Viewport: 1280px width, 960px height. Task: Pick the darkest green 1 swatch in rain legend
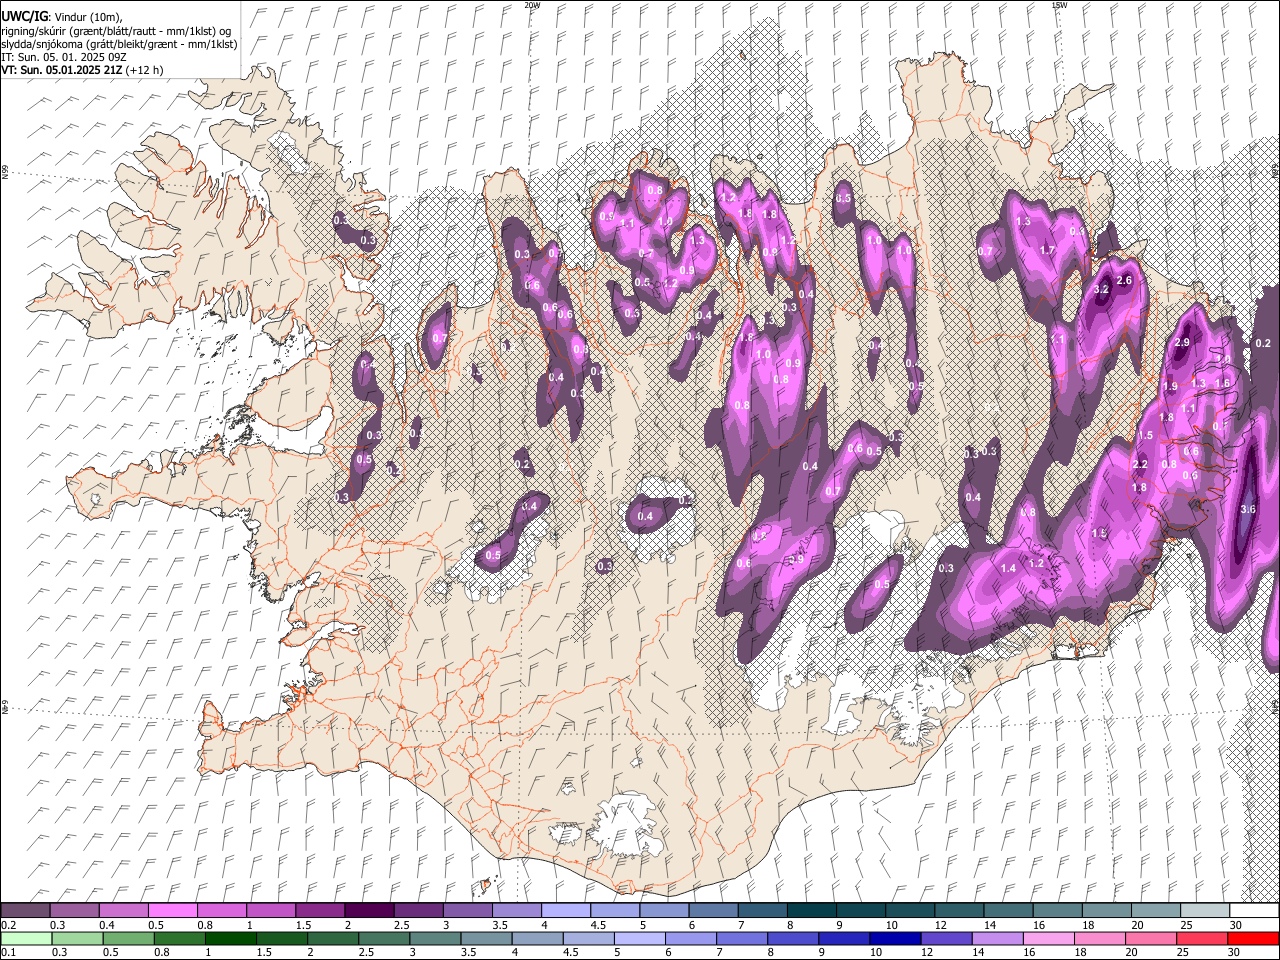[x=230, y=938]
